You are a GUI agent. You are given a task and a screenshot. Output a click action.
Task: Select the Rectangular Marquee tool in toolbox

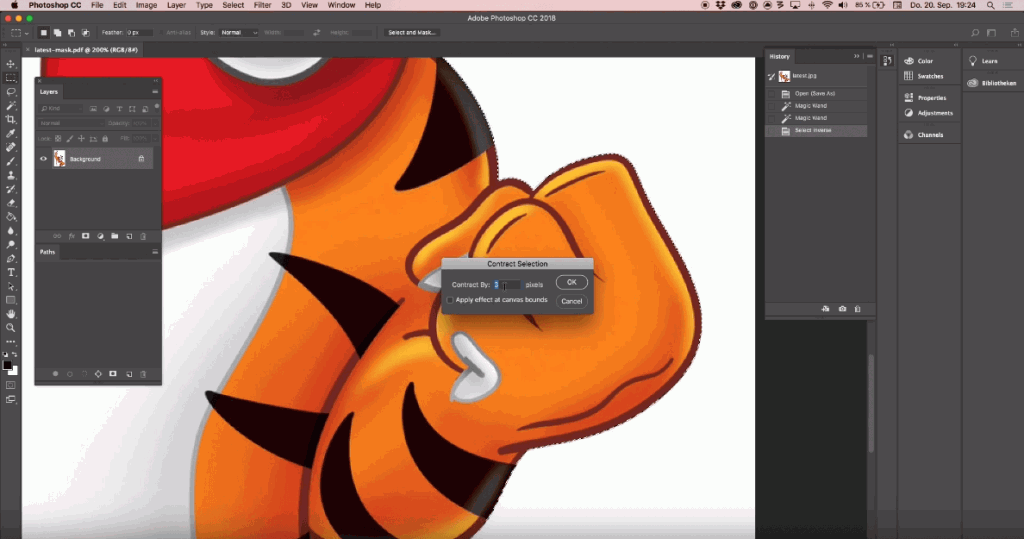point(10,78)
